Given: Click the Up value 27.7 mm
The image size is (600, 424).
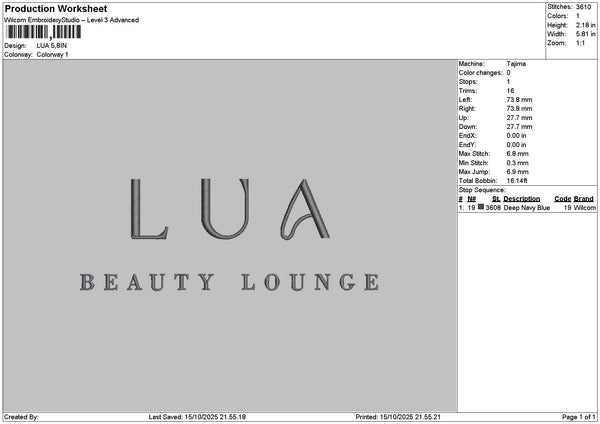Looking at the screenshot, I should click(x=519, y=118).
